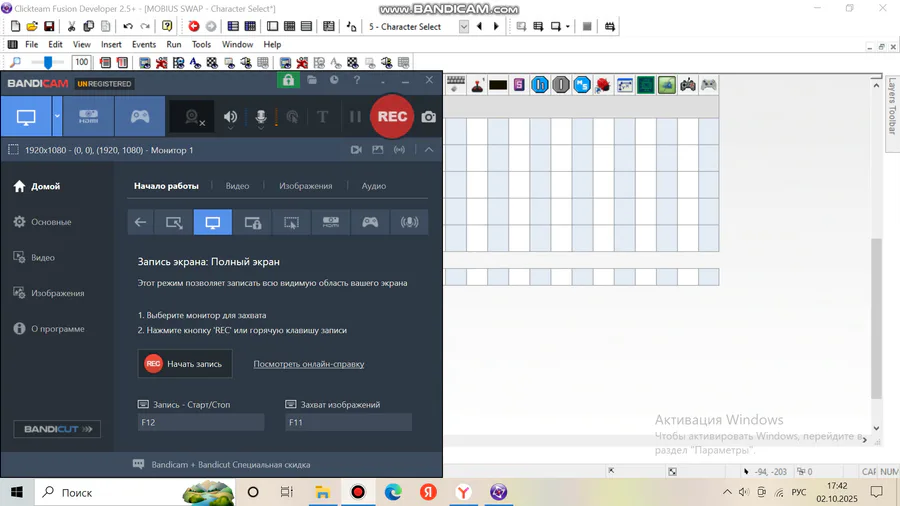The image size is (900, 506).
Task: Toggle the microphone in Bandicam
Action: (x=261, y=117)
